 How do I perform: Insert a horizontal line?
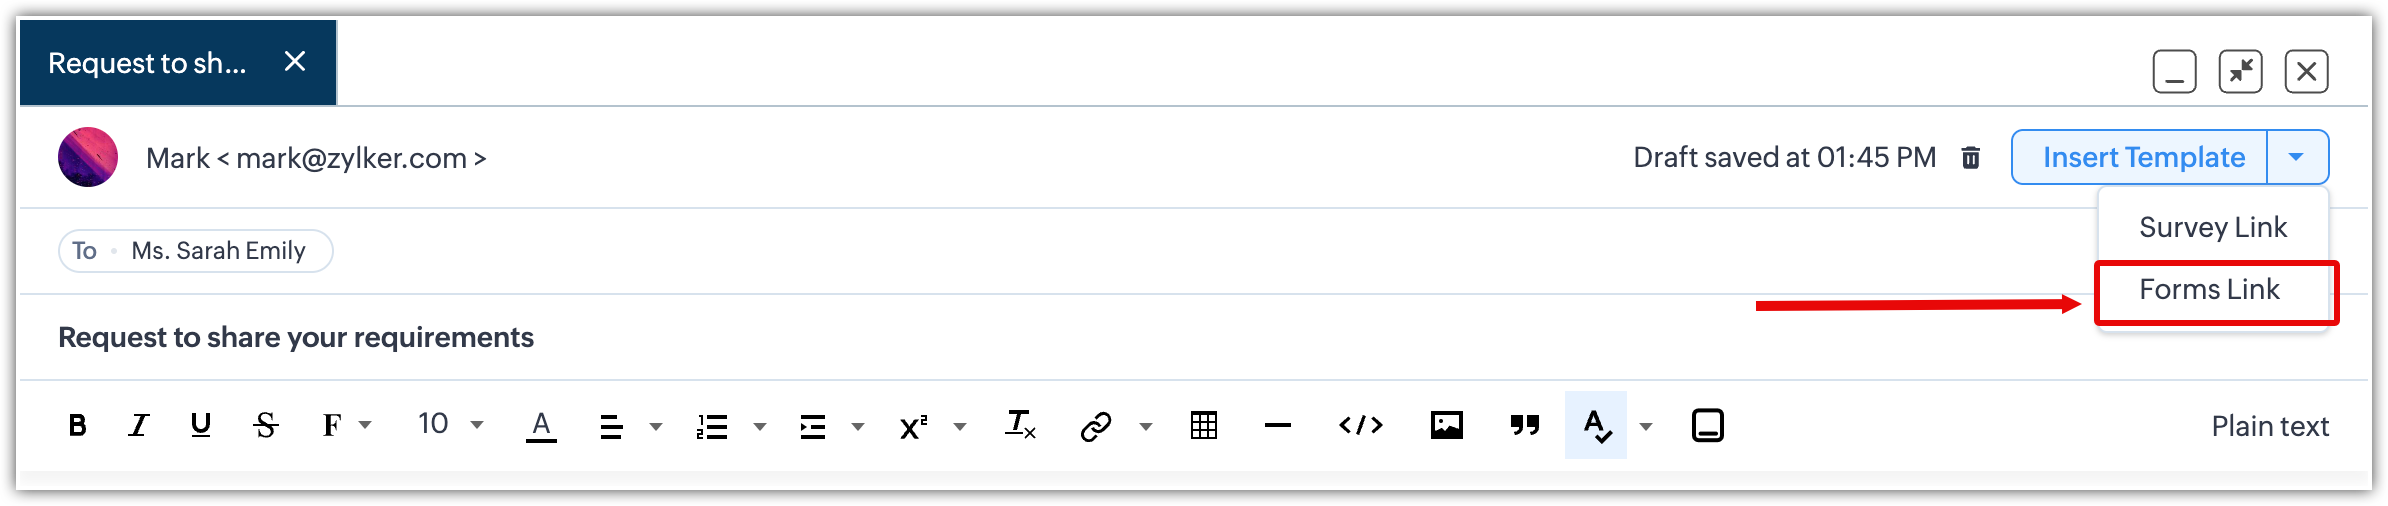point(1277,426)
